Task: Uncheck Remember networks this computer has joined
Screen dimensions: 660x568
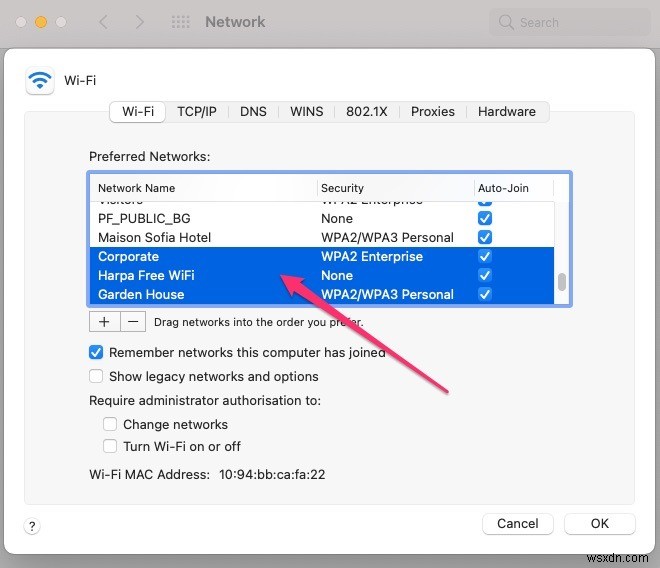Action: (96, 352)
